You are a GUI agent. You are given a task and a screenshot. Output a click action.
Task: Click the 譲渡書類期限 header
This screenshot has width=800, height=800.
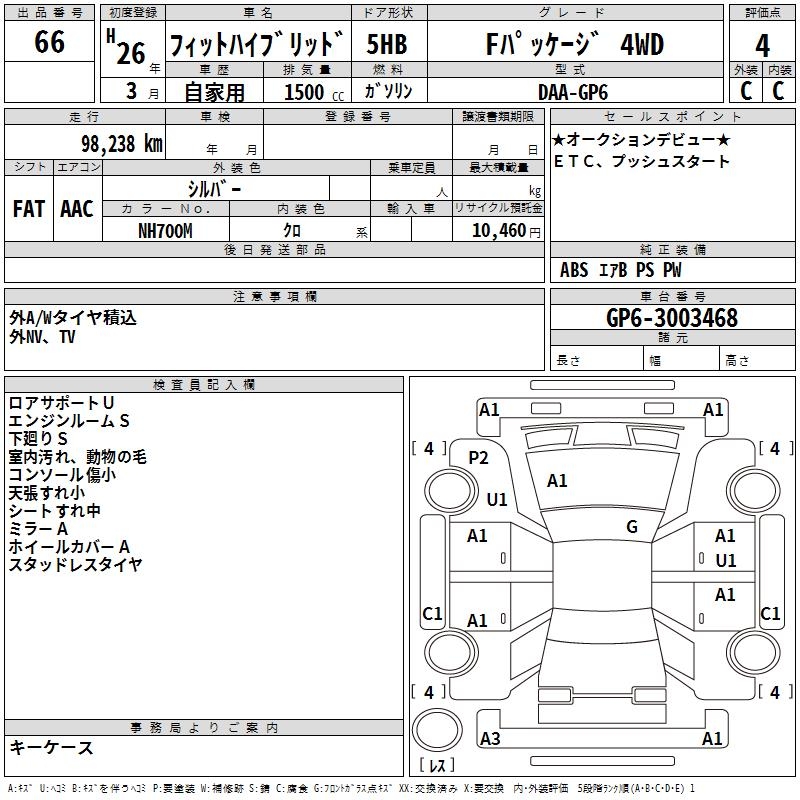click(498, 116)
